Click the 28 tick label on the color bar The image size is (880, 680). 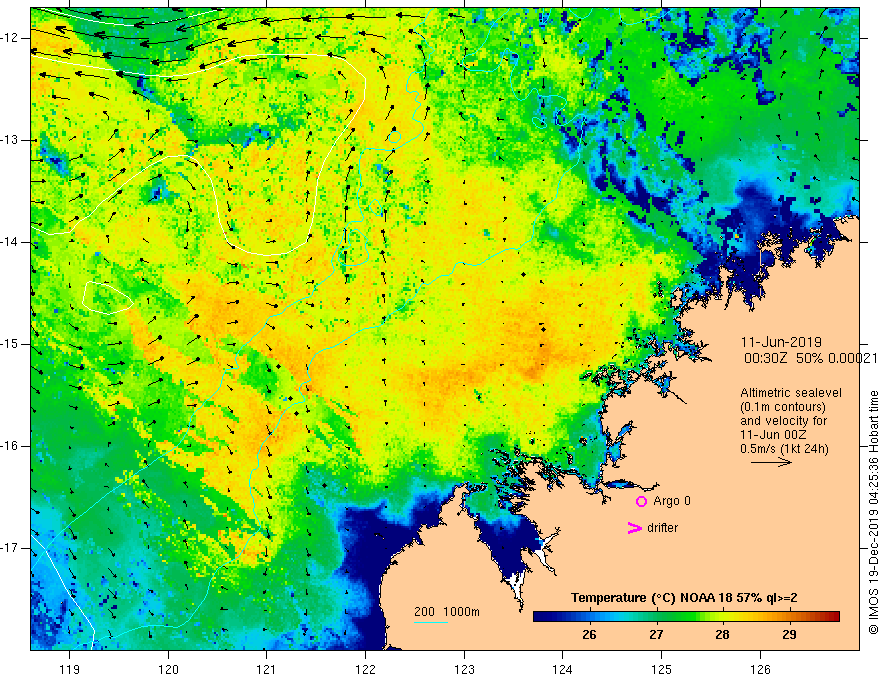[722, 635]
